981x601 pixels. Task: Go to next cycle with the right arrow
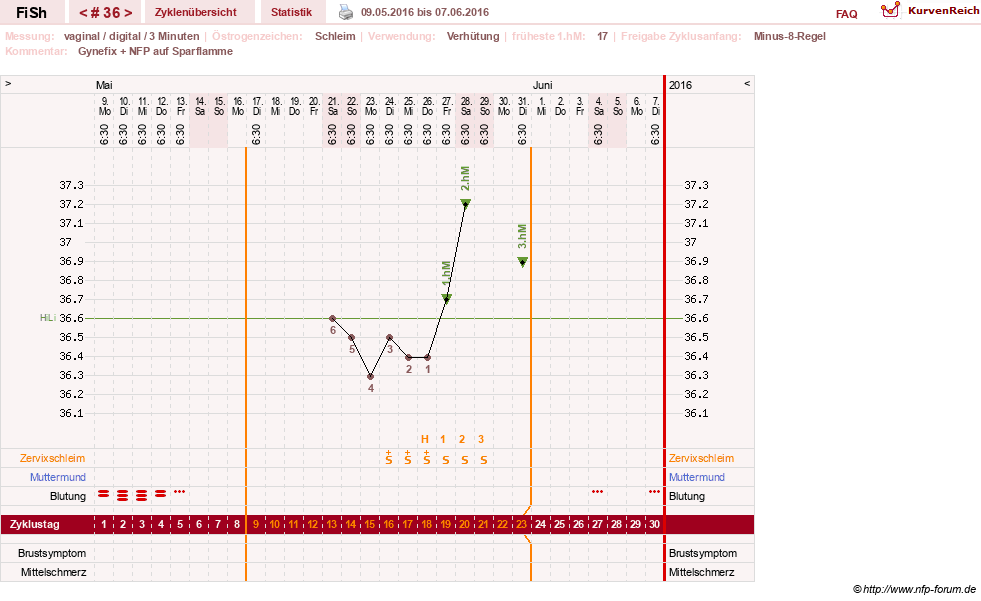tap(128, 13)
